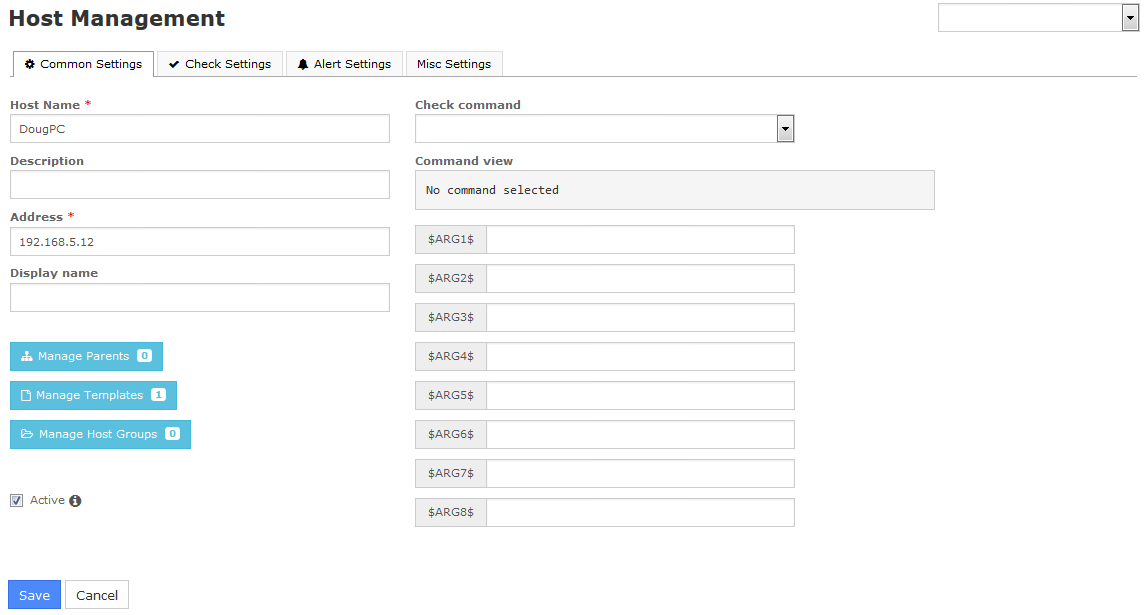Click the folder icon on Manage Host Groups
The width and height of the screenshot is (1144, 615).
point(27,434)
